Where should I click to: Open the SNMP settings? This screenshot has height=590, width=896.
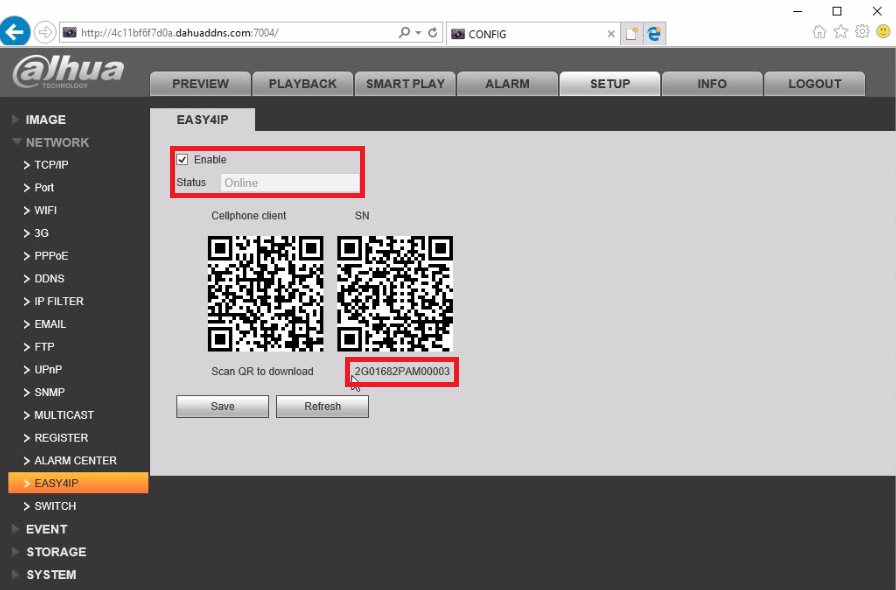click(x=49, y=393)
